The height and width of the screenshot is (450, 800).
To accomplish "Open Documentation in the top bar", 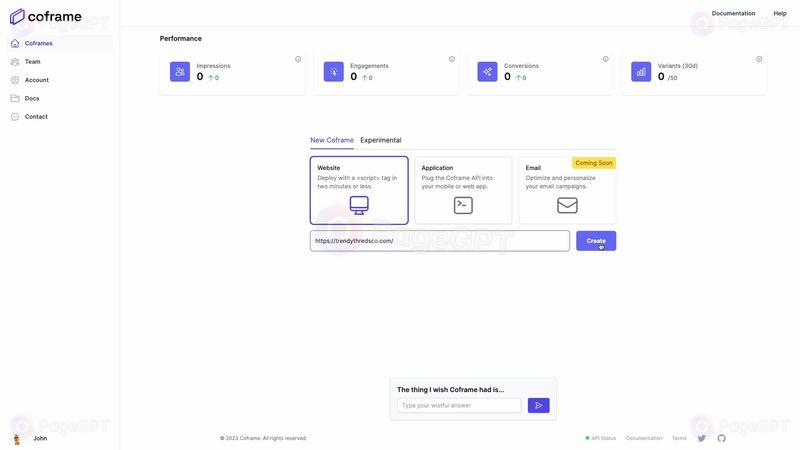I will pos(733,14).
